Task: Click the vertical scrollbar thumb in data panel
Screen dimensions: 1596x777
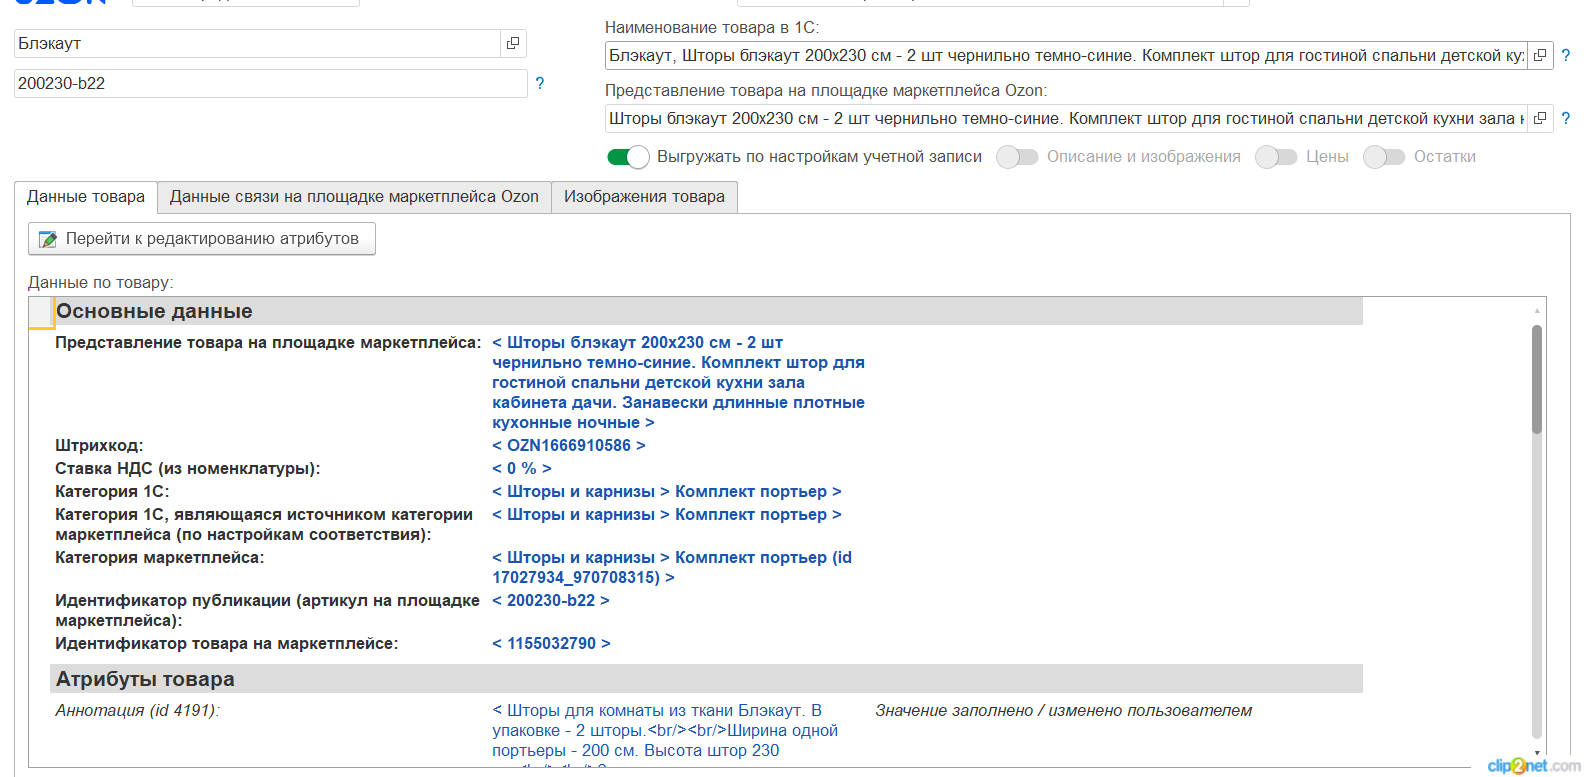Action: [x=1537, y=380]
